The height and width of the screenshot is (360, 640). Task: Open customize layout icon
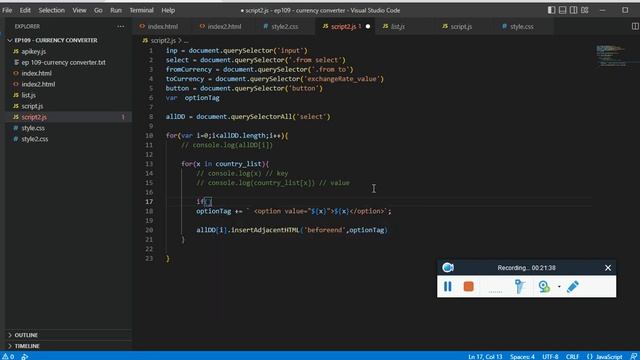click(x=585, y=10)
